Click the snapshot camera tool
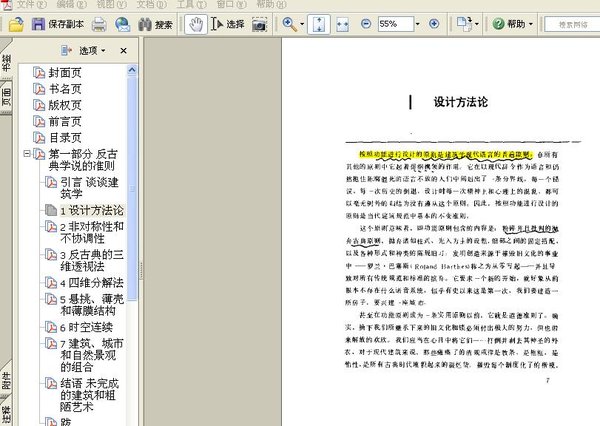Image resolution: width=600 pixels, height=426 pixels. 259,23
